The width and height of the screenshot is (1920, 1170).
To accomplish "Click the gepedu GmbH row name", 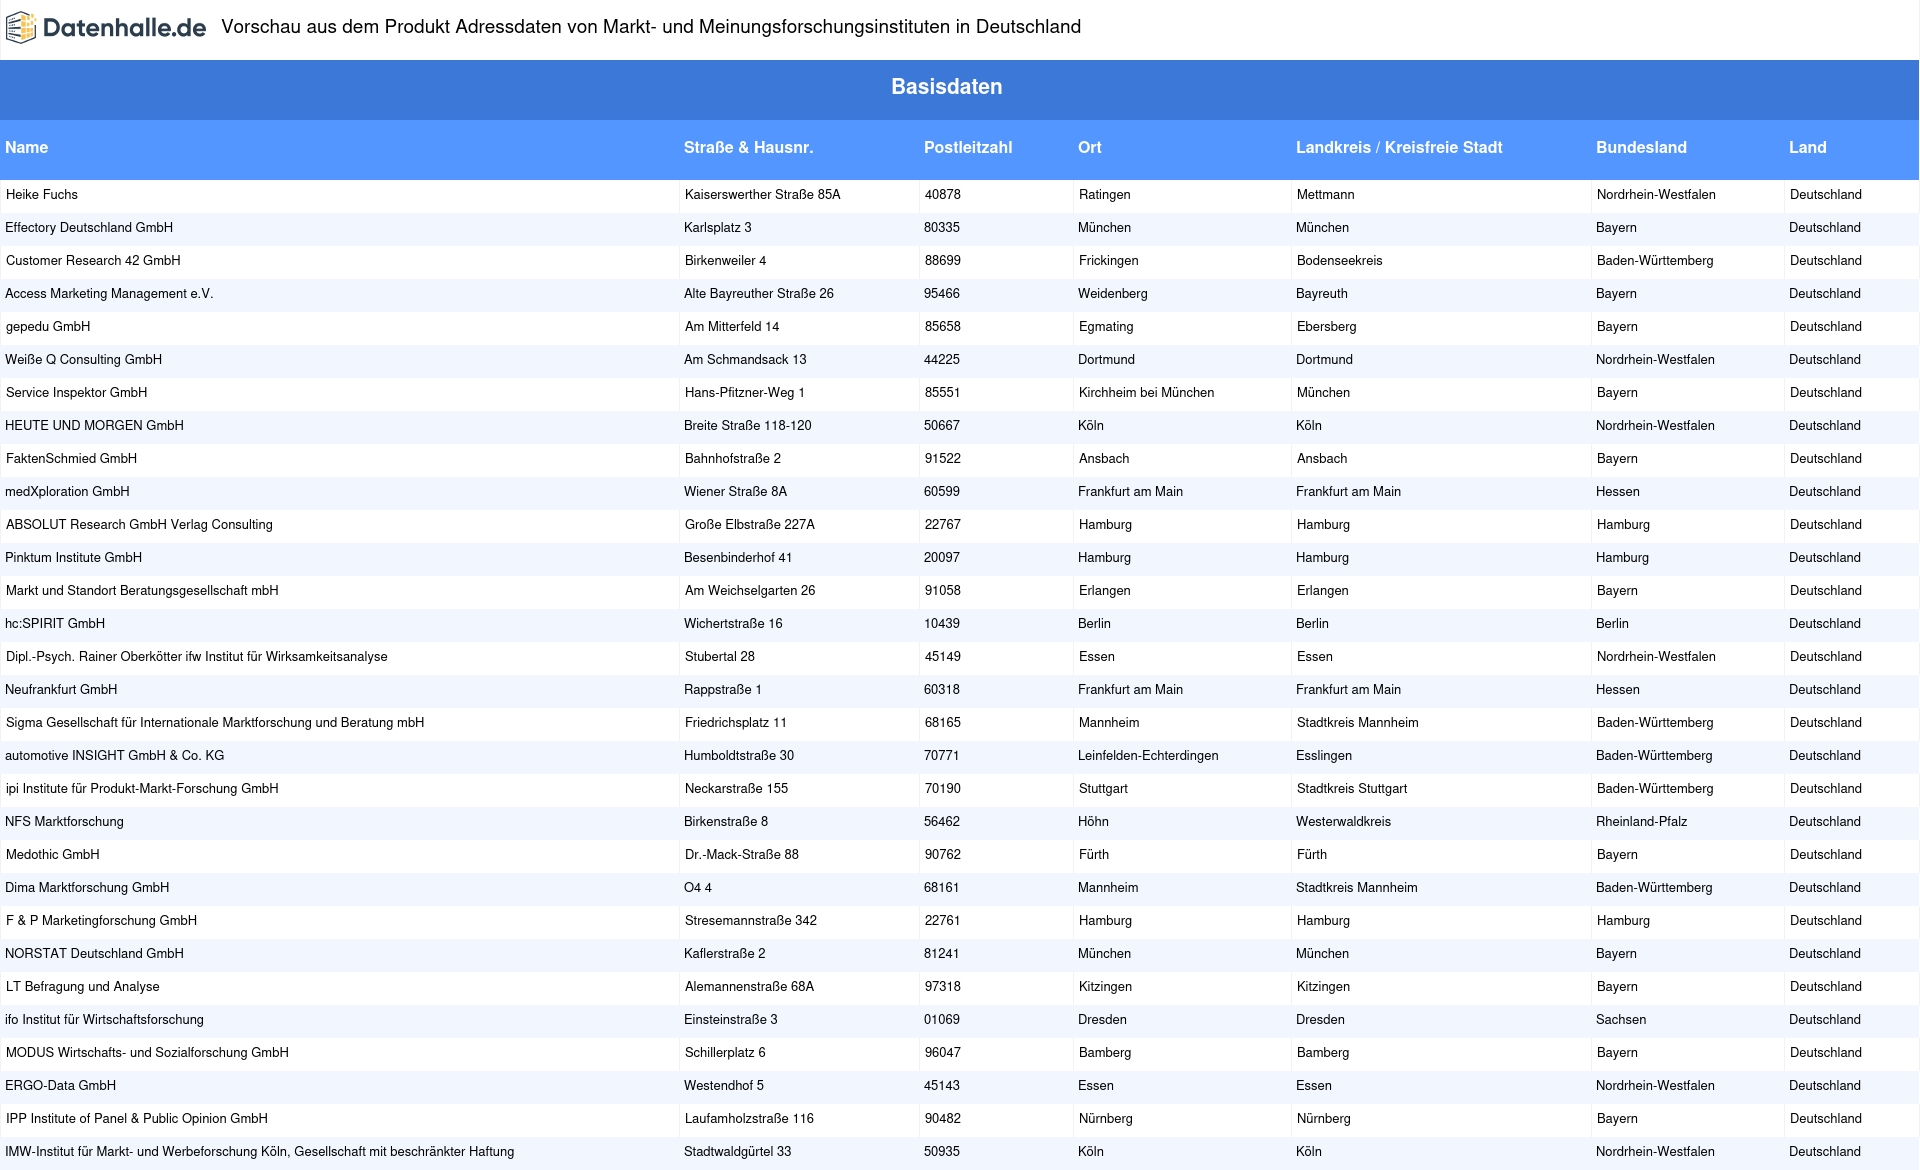I will [x=48, y=326].
